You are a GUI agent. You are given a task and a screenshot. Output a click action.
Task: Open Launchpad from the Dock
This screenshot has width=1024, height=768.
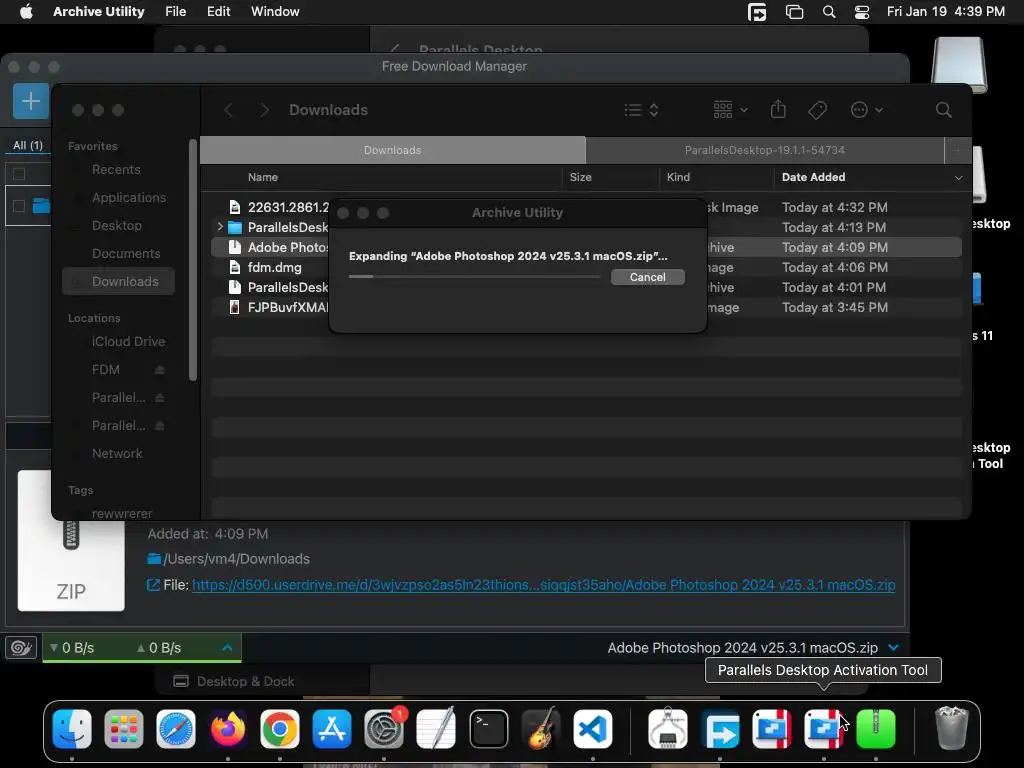123,729
